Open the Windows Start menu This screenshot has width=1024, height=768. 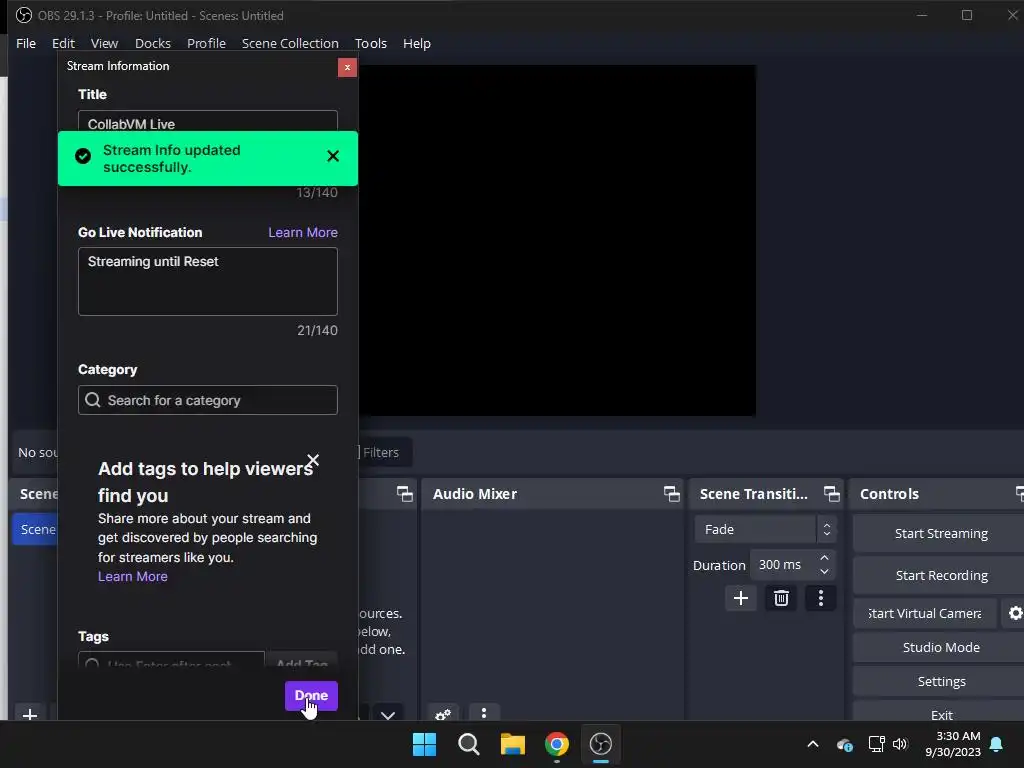(x=424, y=744)
